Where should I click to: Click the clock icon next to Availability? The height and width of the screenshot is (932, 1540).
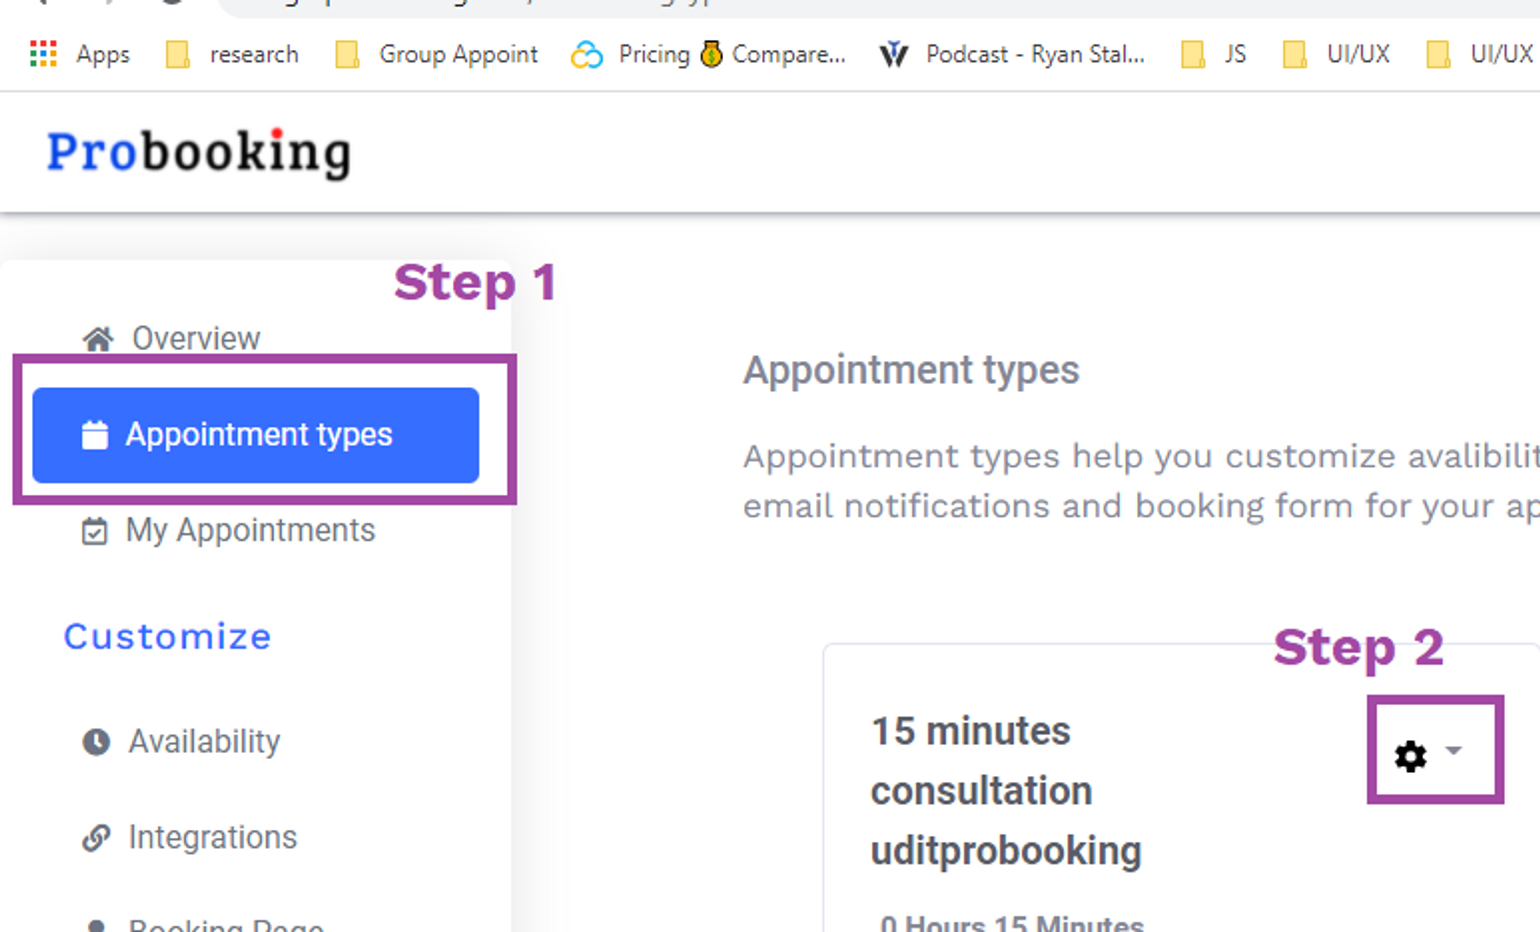click(x=96, y=742)
